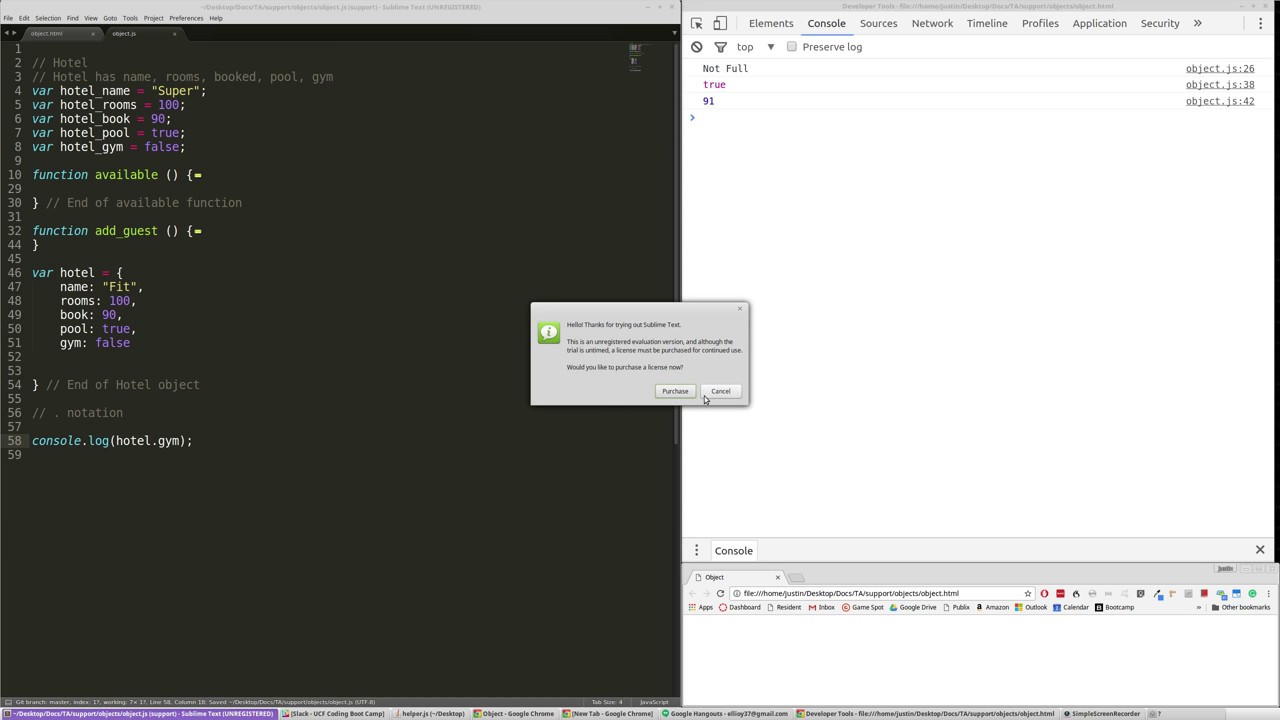Open the DevTools three-dot customize menu
This screenshot has width=1280, height=720.
pyautogui.click(x=1260, y=23)
